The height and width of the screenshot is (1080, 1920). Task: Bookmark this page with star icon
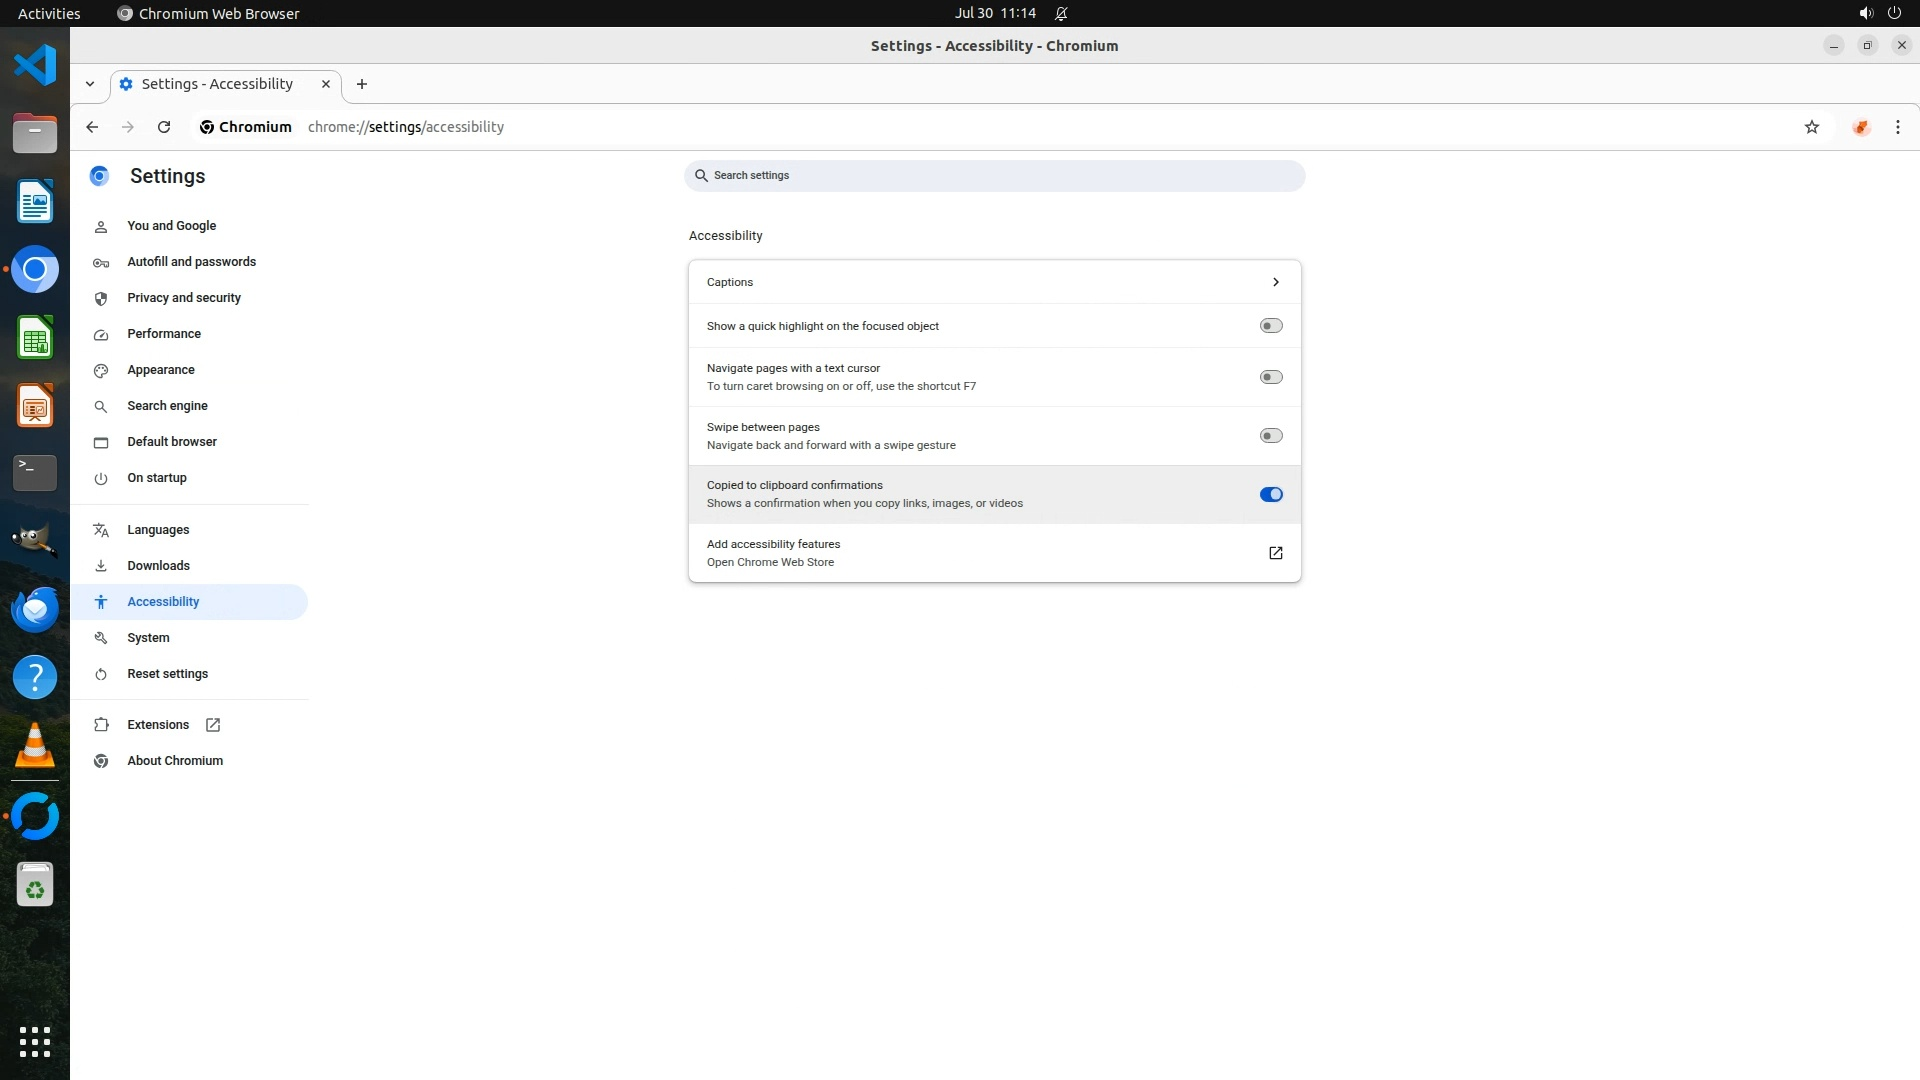[1811, 127]
